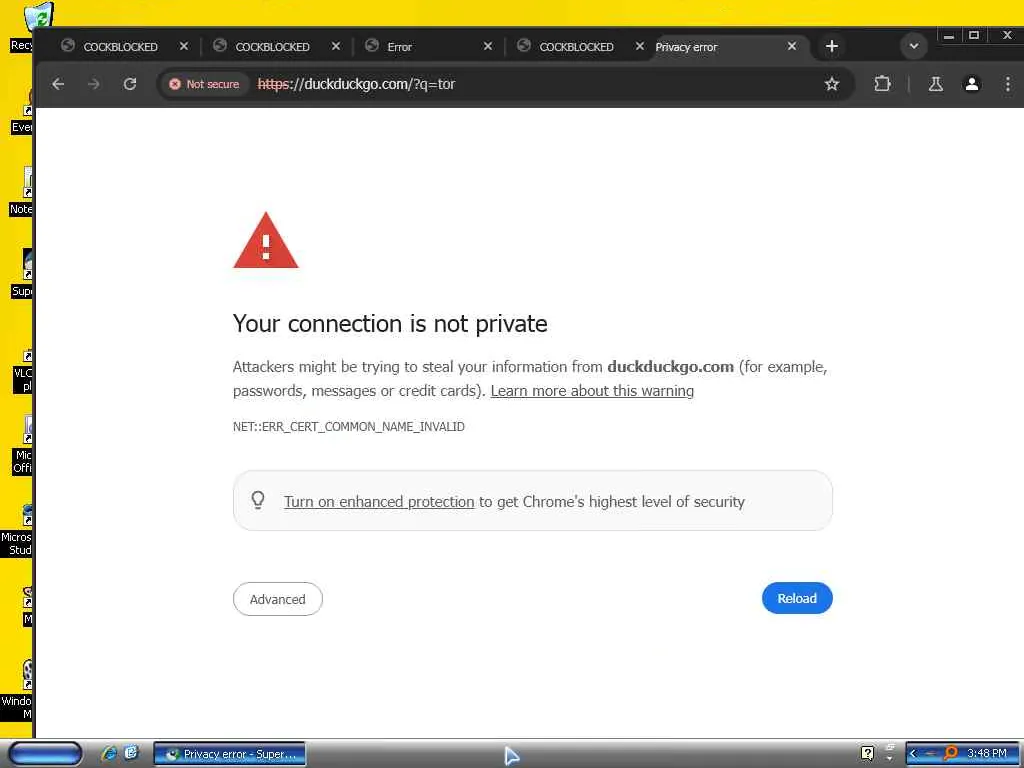
Task: Click the lightbulb icon in the protection tip
Action: 258,500
